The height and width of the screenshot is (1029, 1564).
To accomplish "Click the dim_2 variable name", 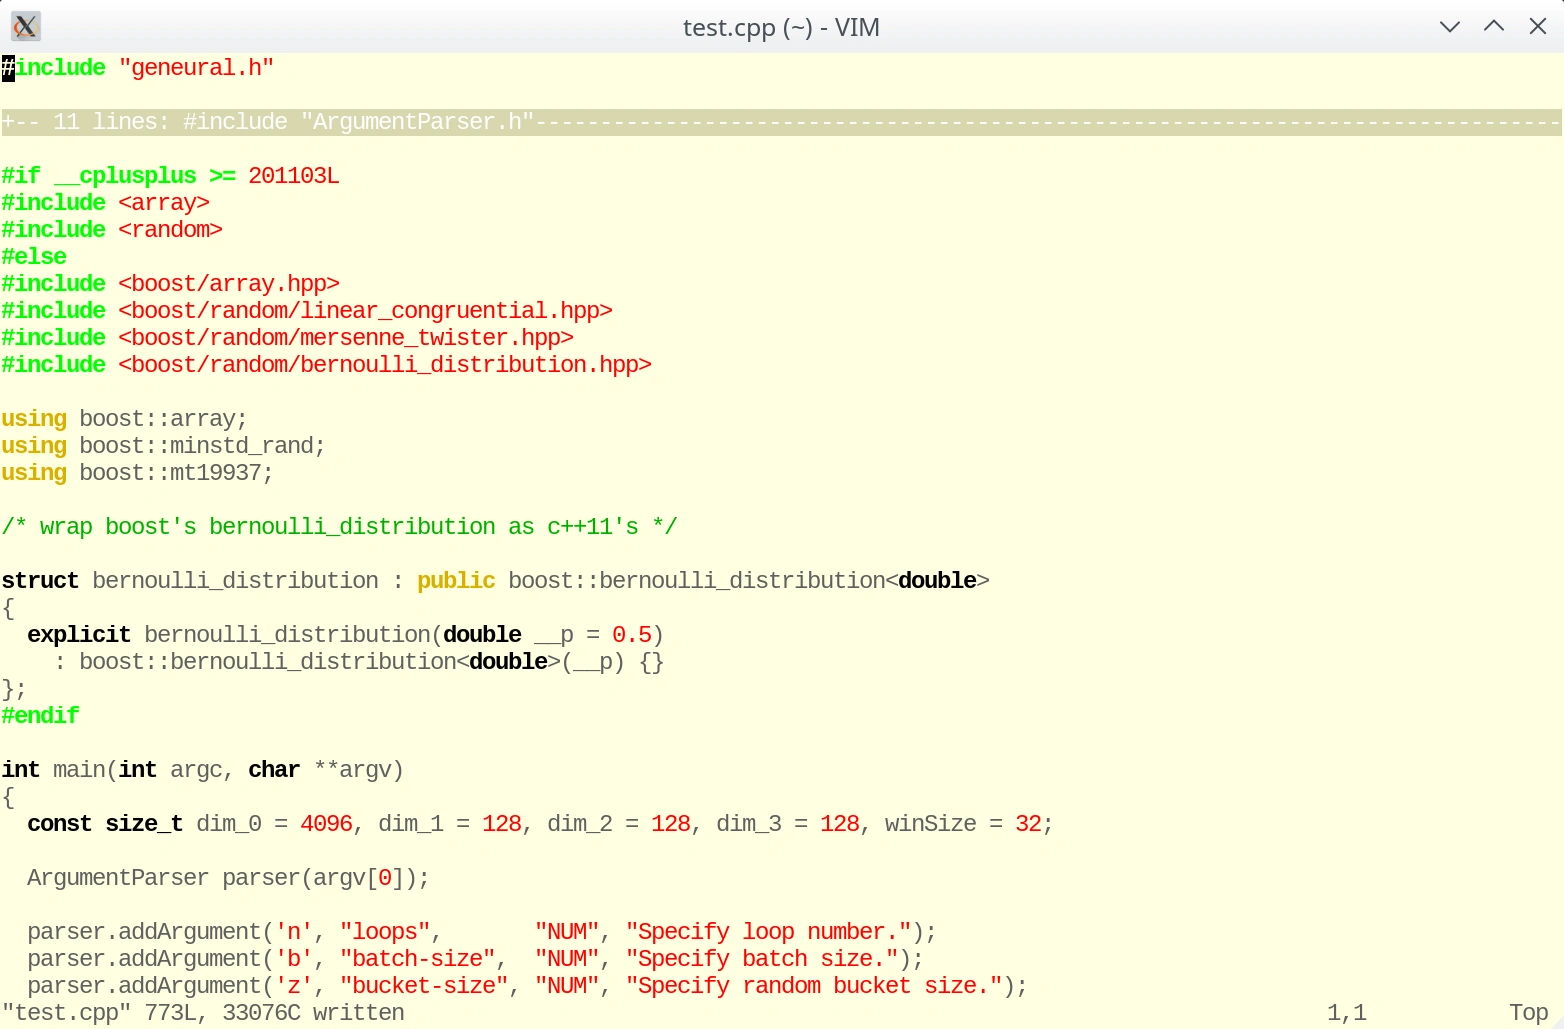I will point(580,824).
